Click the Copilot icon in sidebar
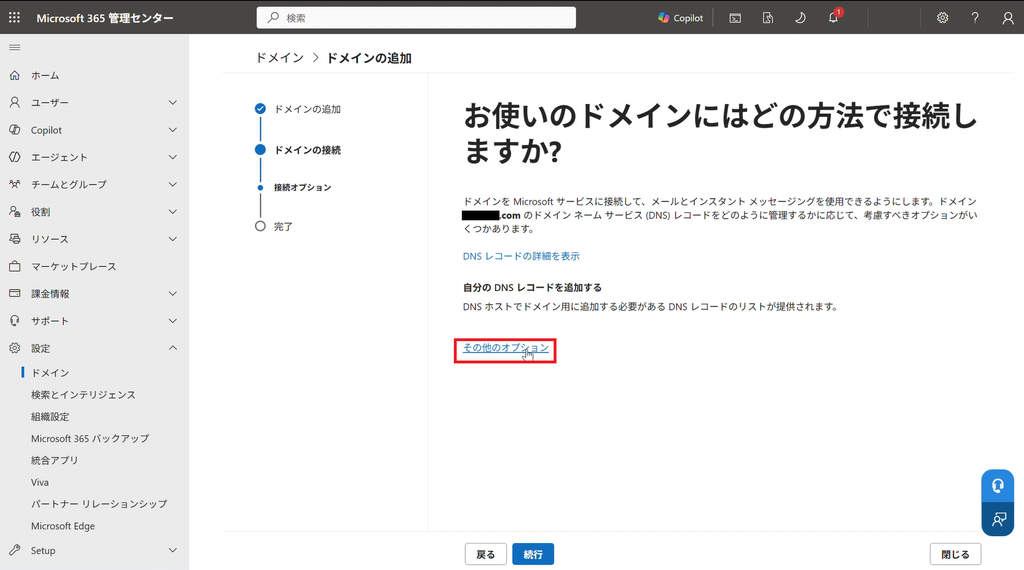This screenshot has width=1024, height=570. 14,130
